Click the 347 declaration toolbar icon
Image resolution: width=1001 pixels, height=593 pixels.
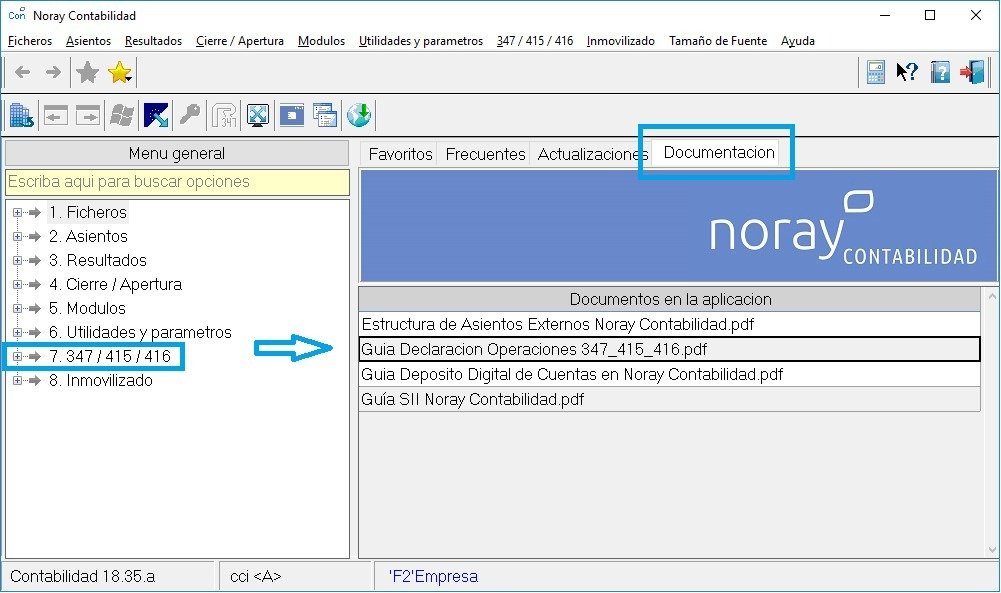tap(224, 116)
